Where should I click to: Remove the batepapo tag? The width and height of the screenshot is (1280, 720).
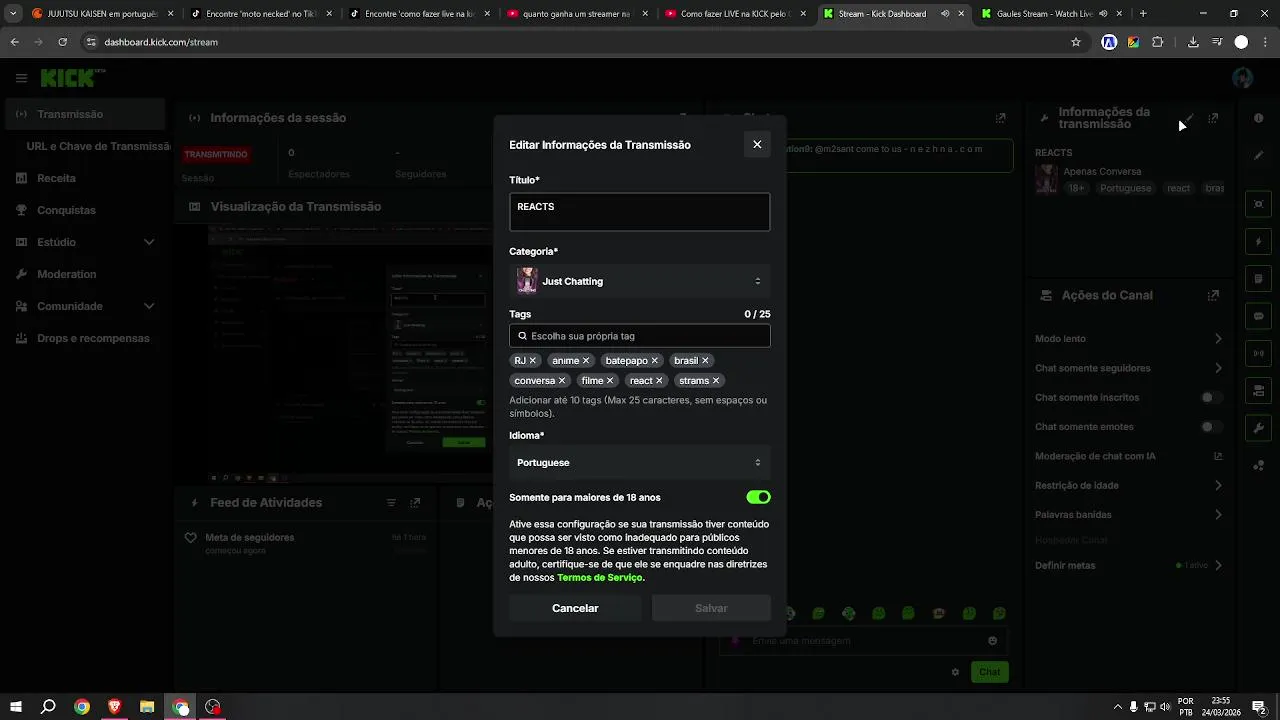point(655,360)
